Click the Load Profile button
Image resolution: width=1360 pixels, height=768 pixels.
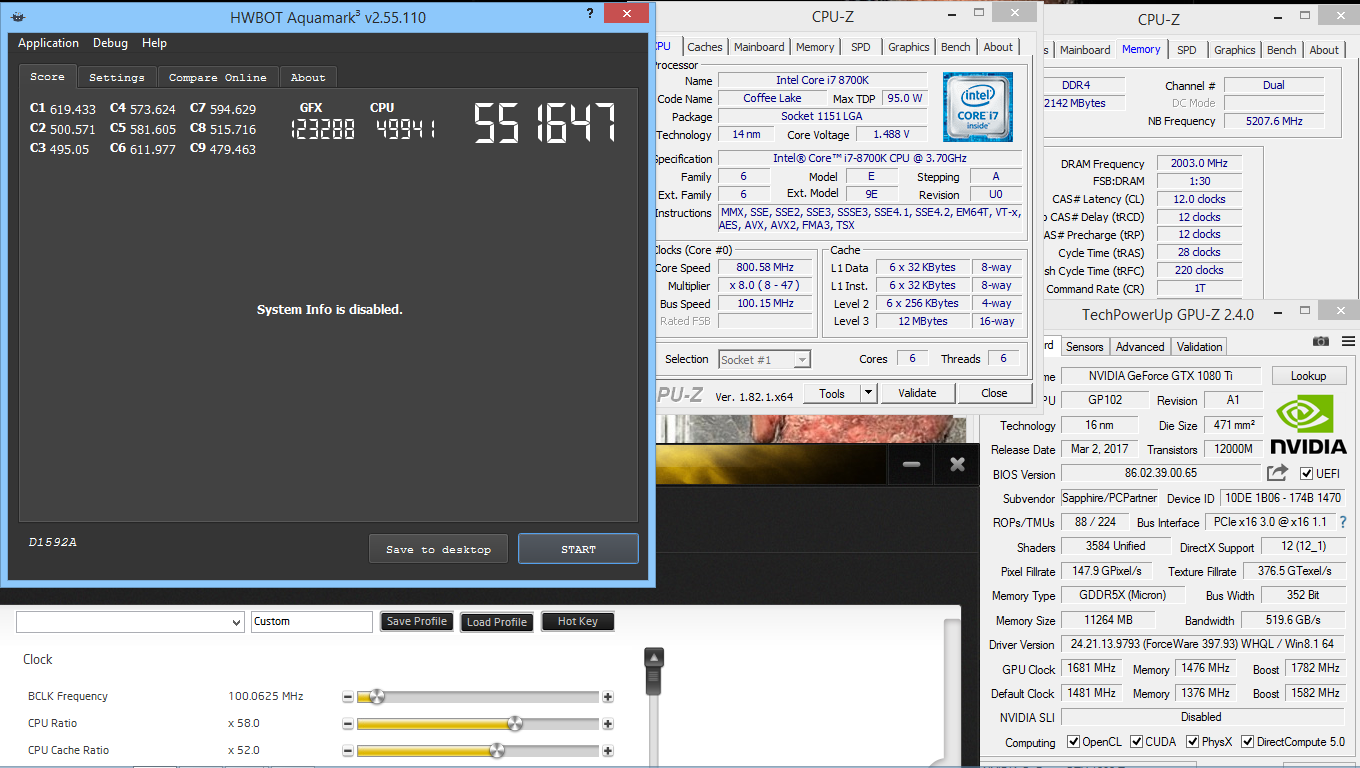[497, 622]
